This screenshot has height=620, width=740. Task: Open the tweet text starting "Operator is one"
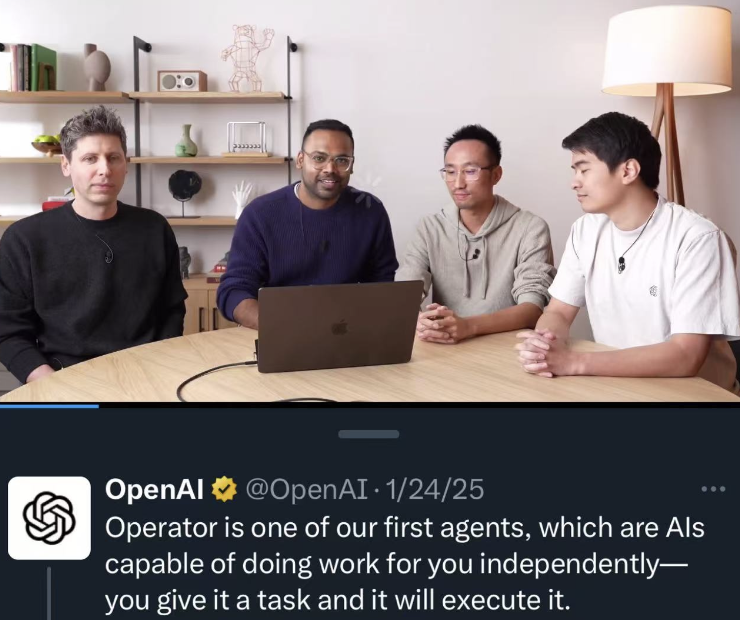(x=404, y=564)
